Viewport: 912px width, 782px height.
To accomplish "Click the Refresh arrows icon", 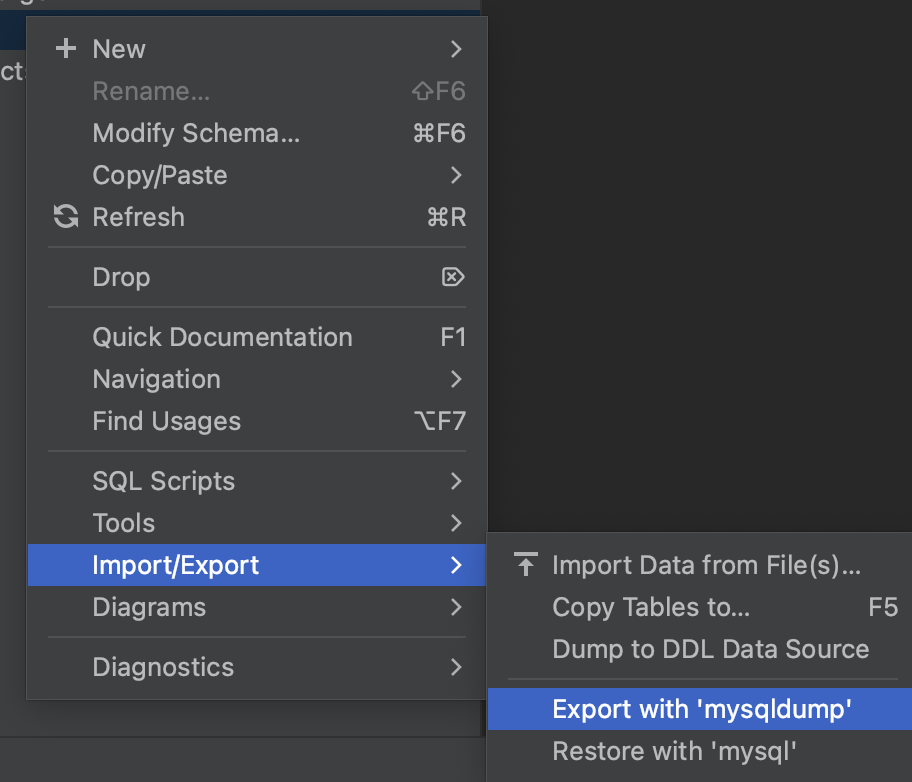I will click(66, 216).
